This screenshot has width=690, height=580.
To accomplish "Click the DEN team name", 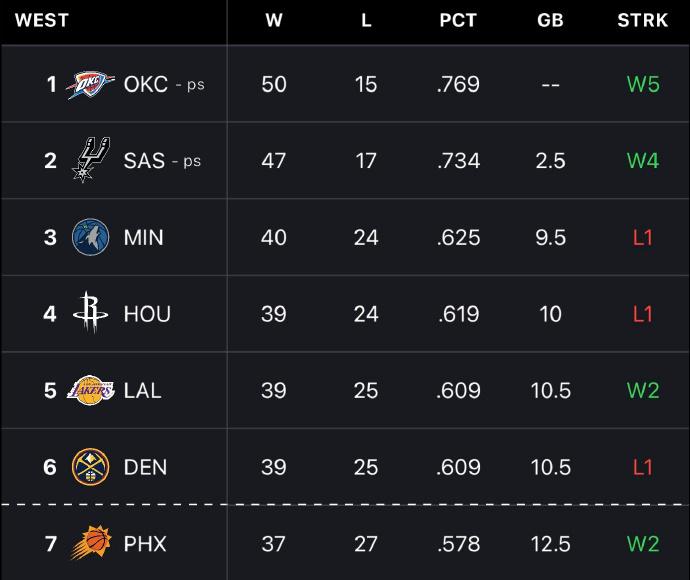I will coord(145,467).
